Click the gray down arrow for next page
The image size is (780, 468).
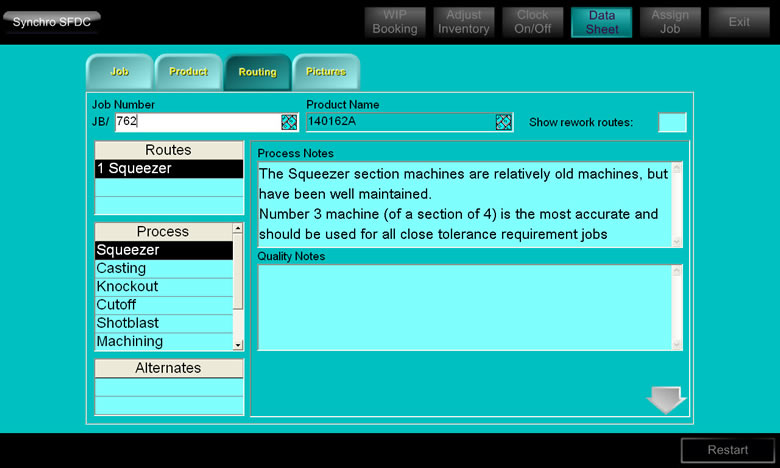[666, 400]
